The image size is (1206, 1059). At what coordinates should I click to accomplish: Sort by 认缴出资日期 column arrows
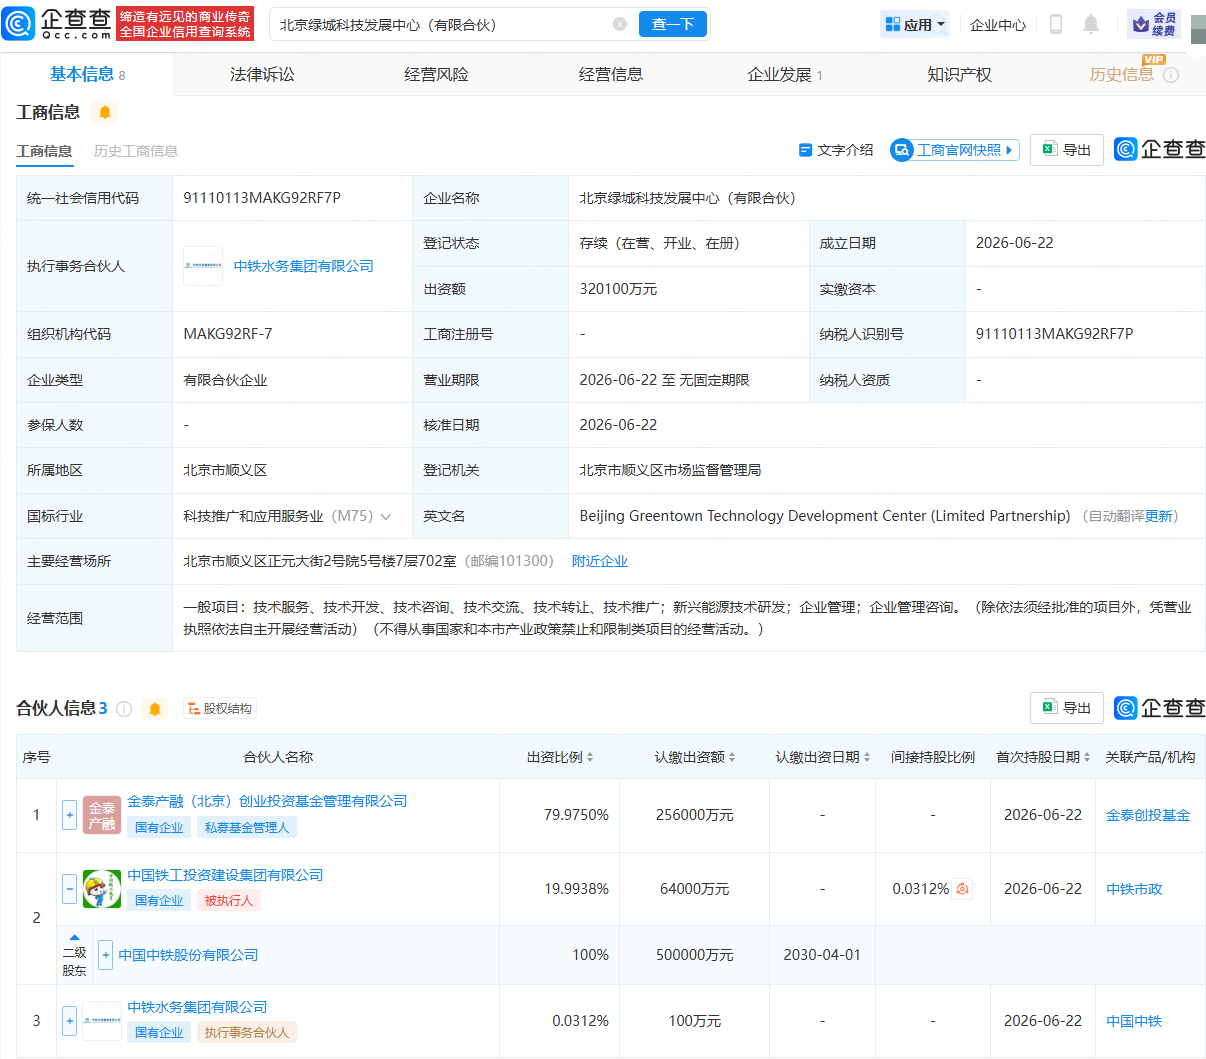(867, 757)
